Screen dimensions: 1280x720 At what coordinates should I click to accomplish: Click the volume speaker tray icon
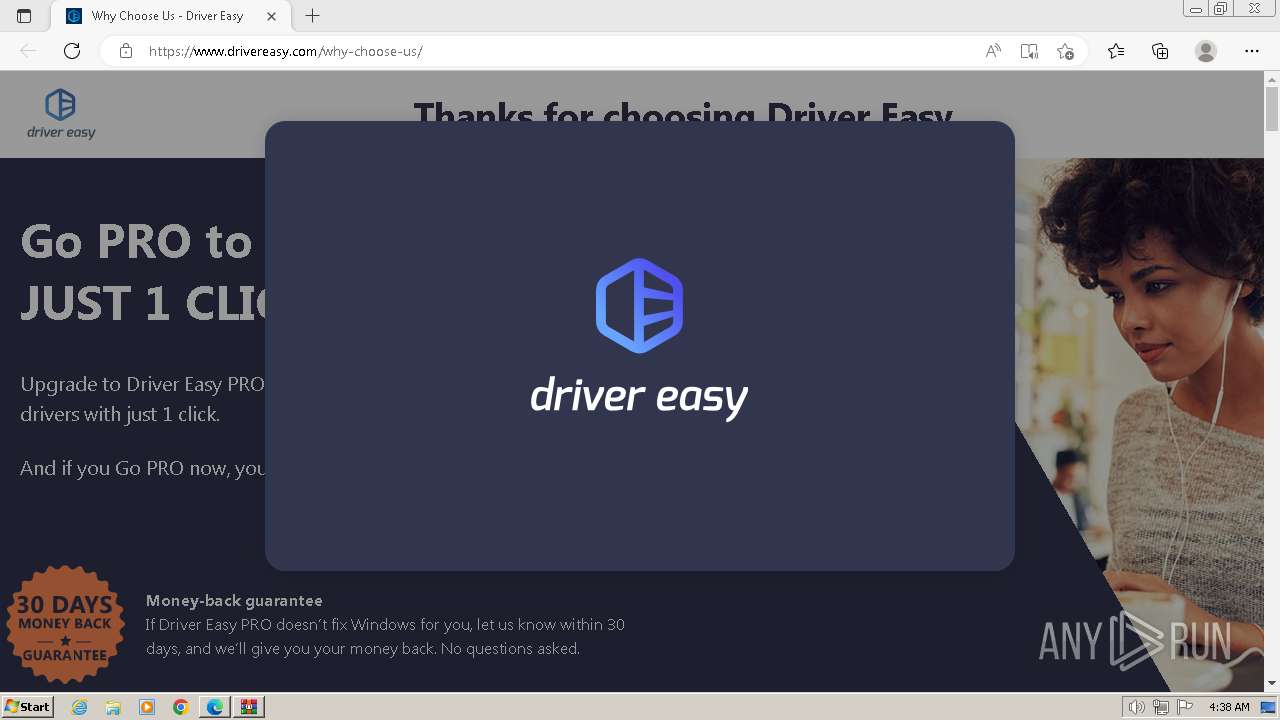(x=1137, y=707)
